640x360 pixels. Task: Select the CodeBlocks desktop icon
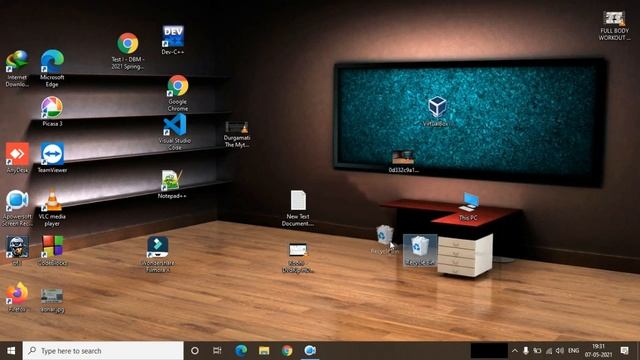[x=52, y=251]
